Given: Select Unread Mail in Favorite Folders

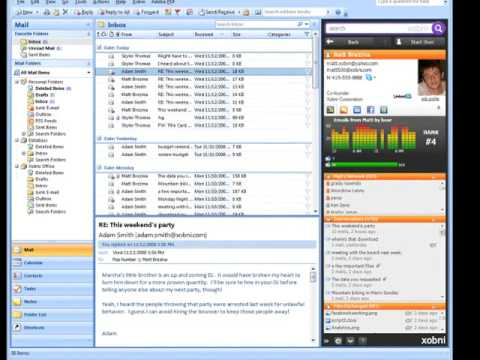Looking at the screenshot, I should (x=41, y=48).
